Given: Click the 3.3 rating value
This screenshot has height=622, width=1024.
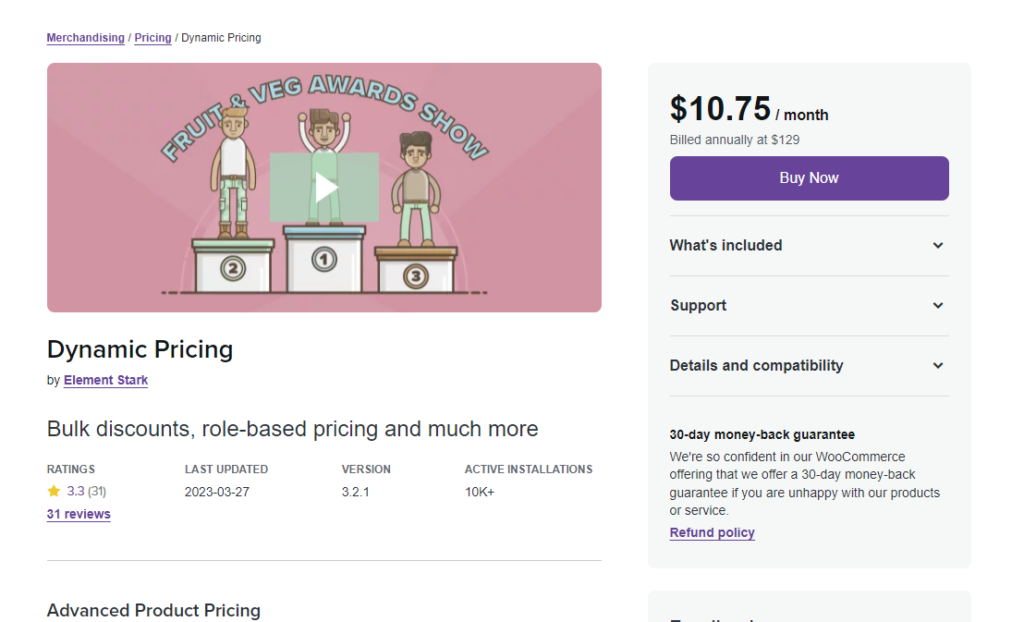Looking at the screenshot, I should 76,491.
